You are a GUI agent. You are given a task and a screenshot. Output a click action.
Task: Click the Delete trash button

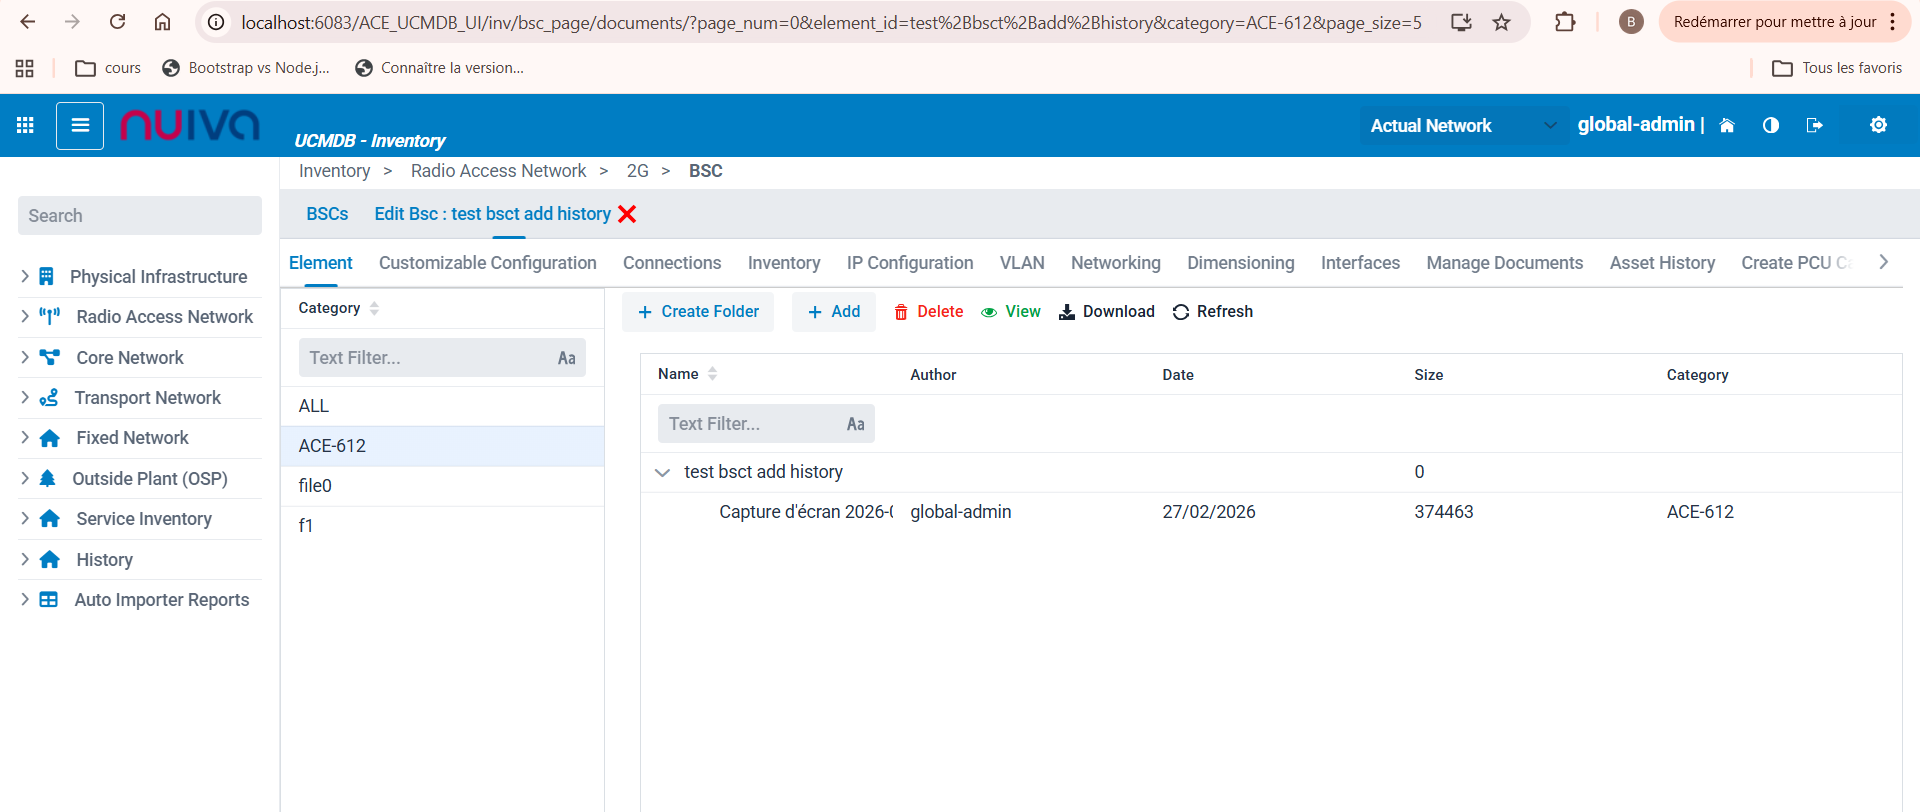click(x=928, y=312)
